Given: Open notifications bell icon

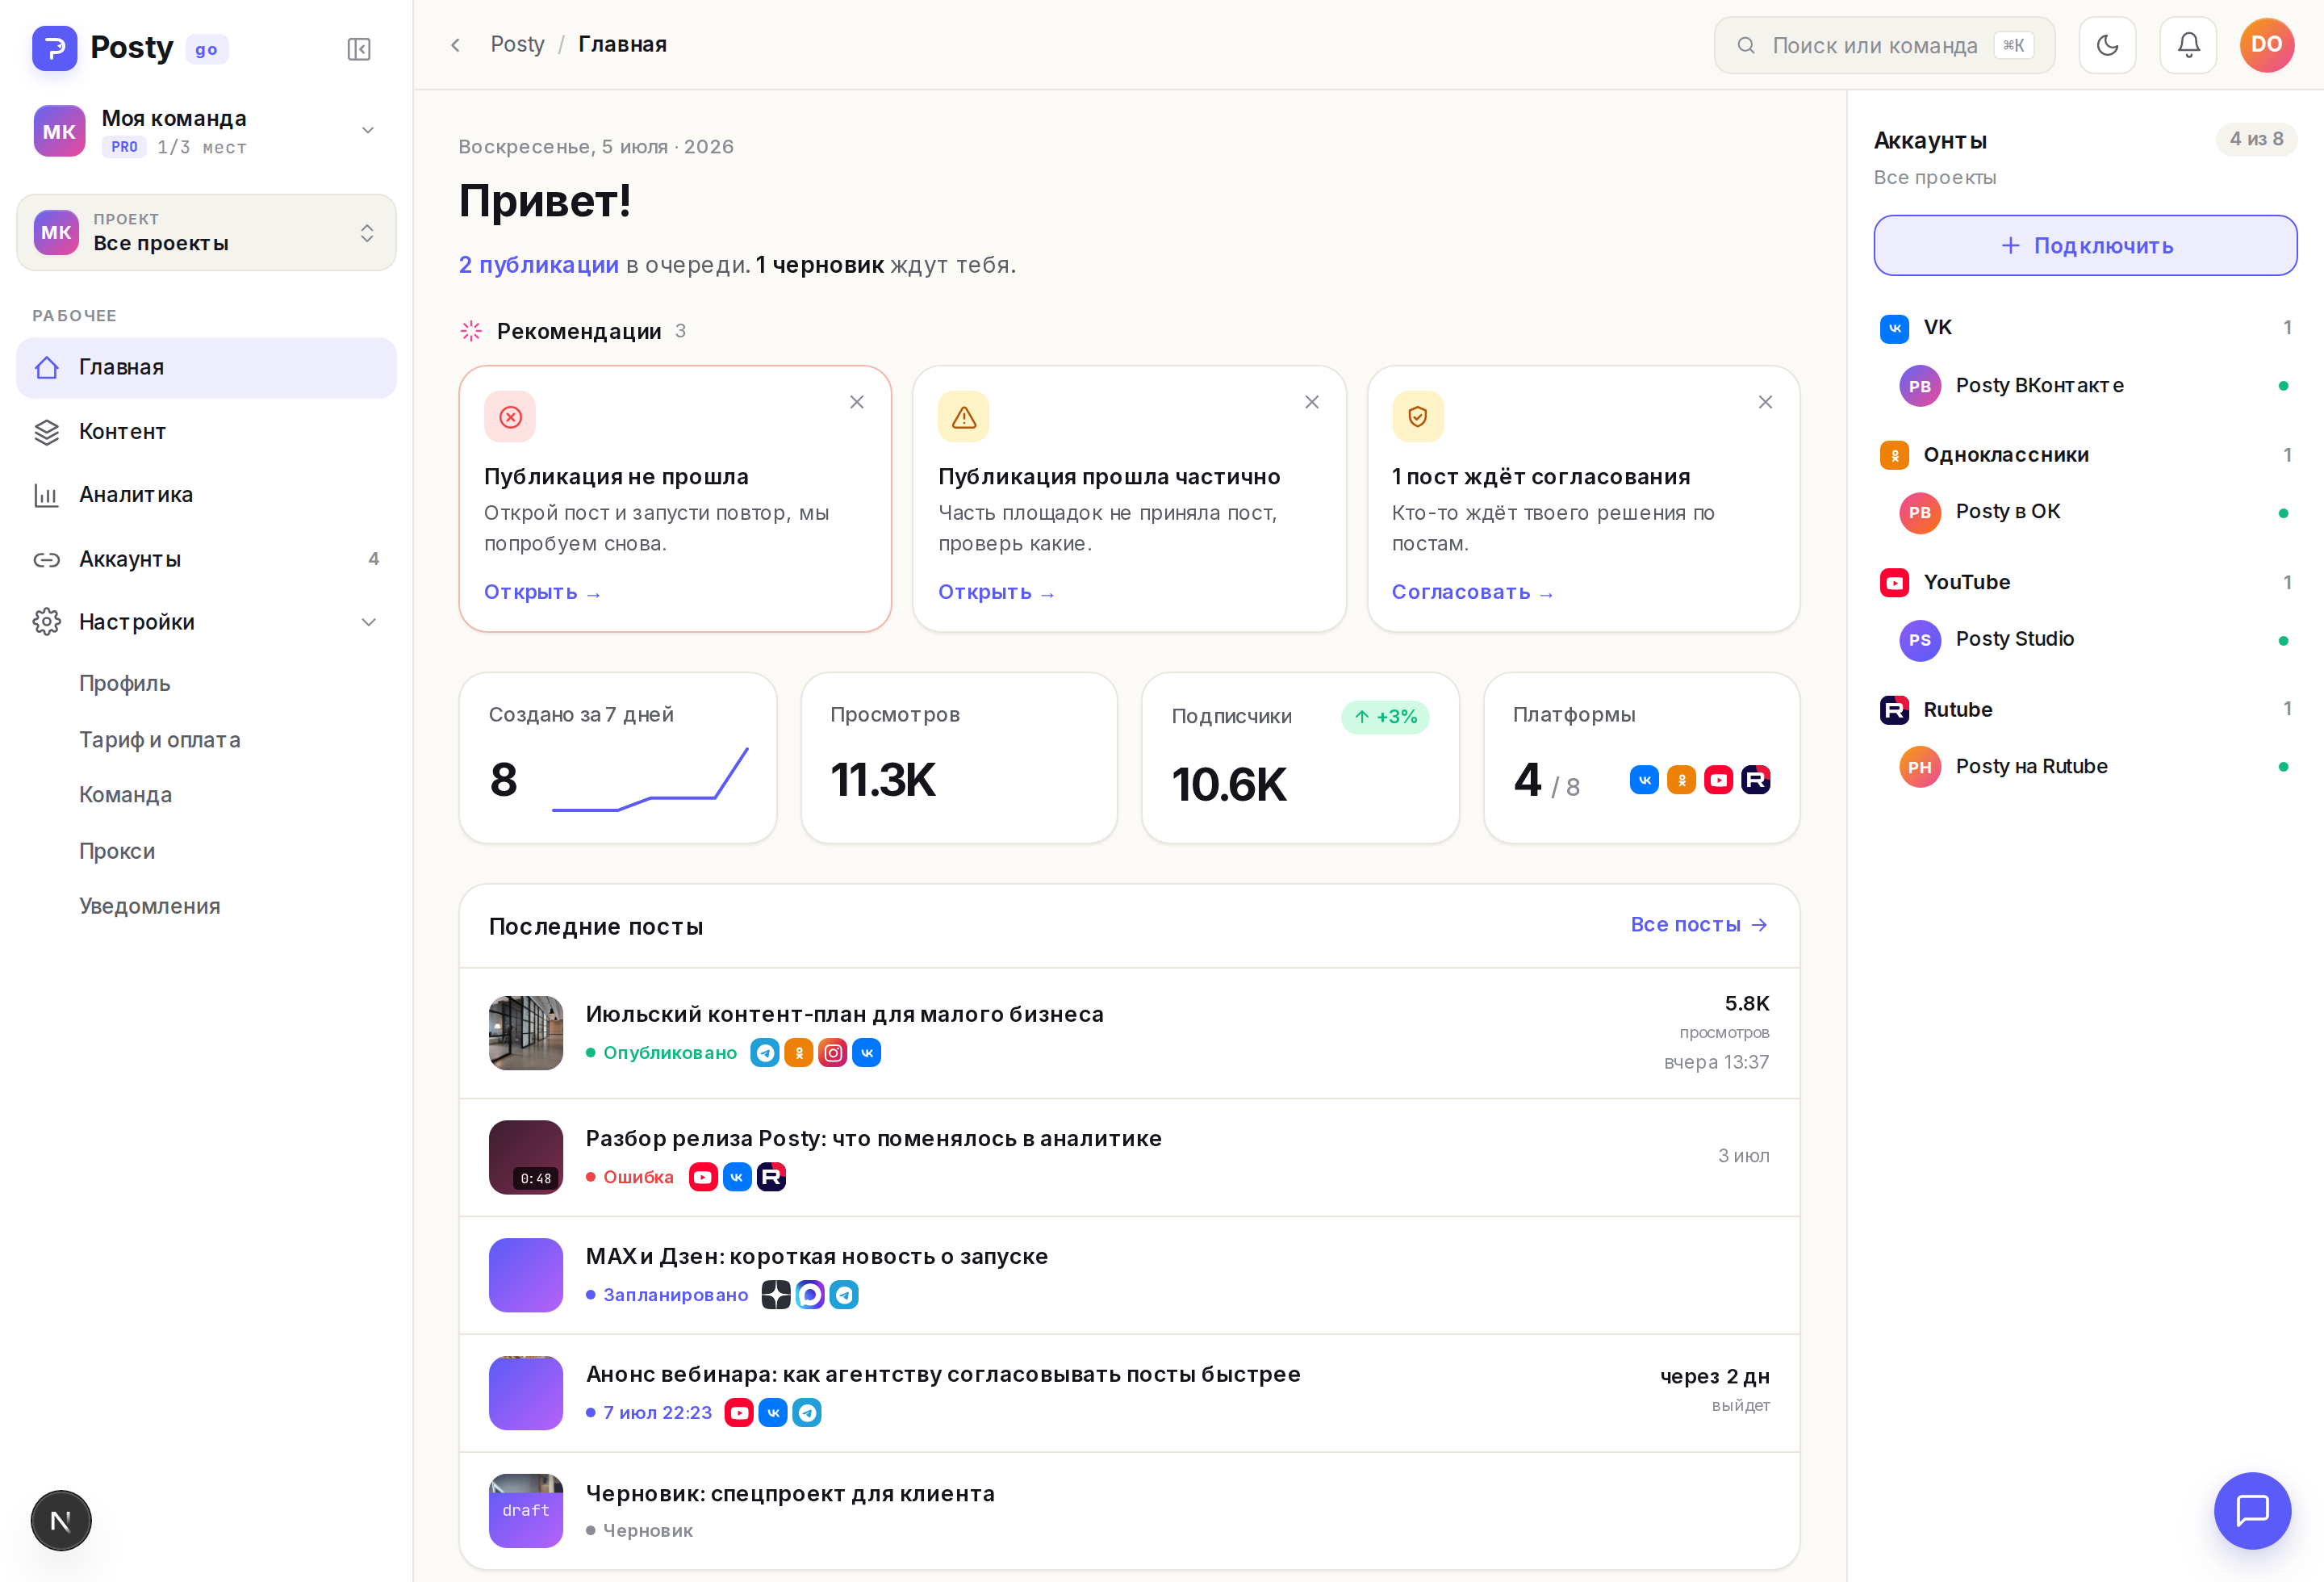Looking at the screenshot, I should (2188, 45).
